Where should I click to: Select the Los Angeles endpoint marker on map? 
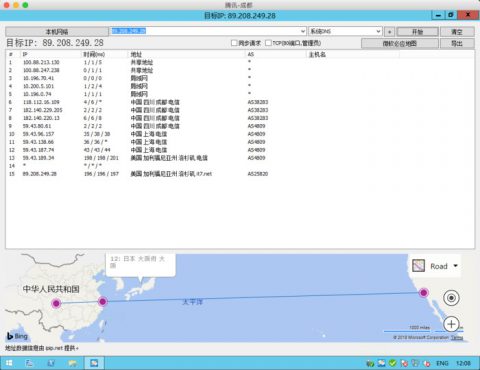tap(423, 293)
